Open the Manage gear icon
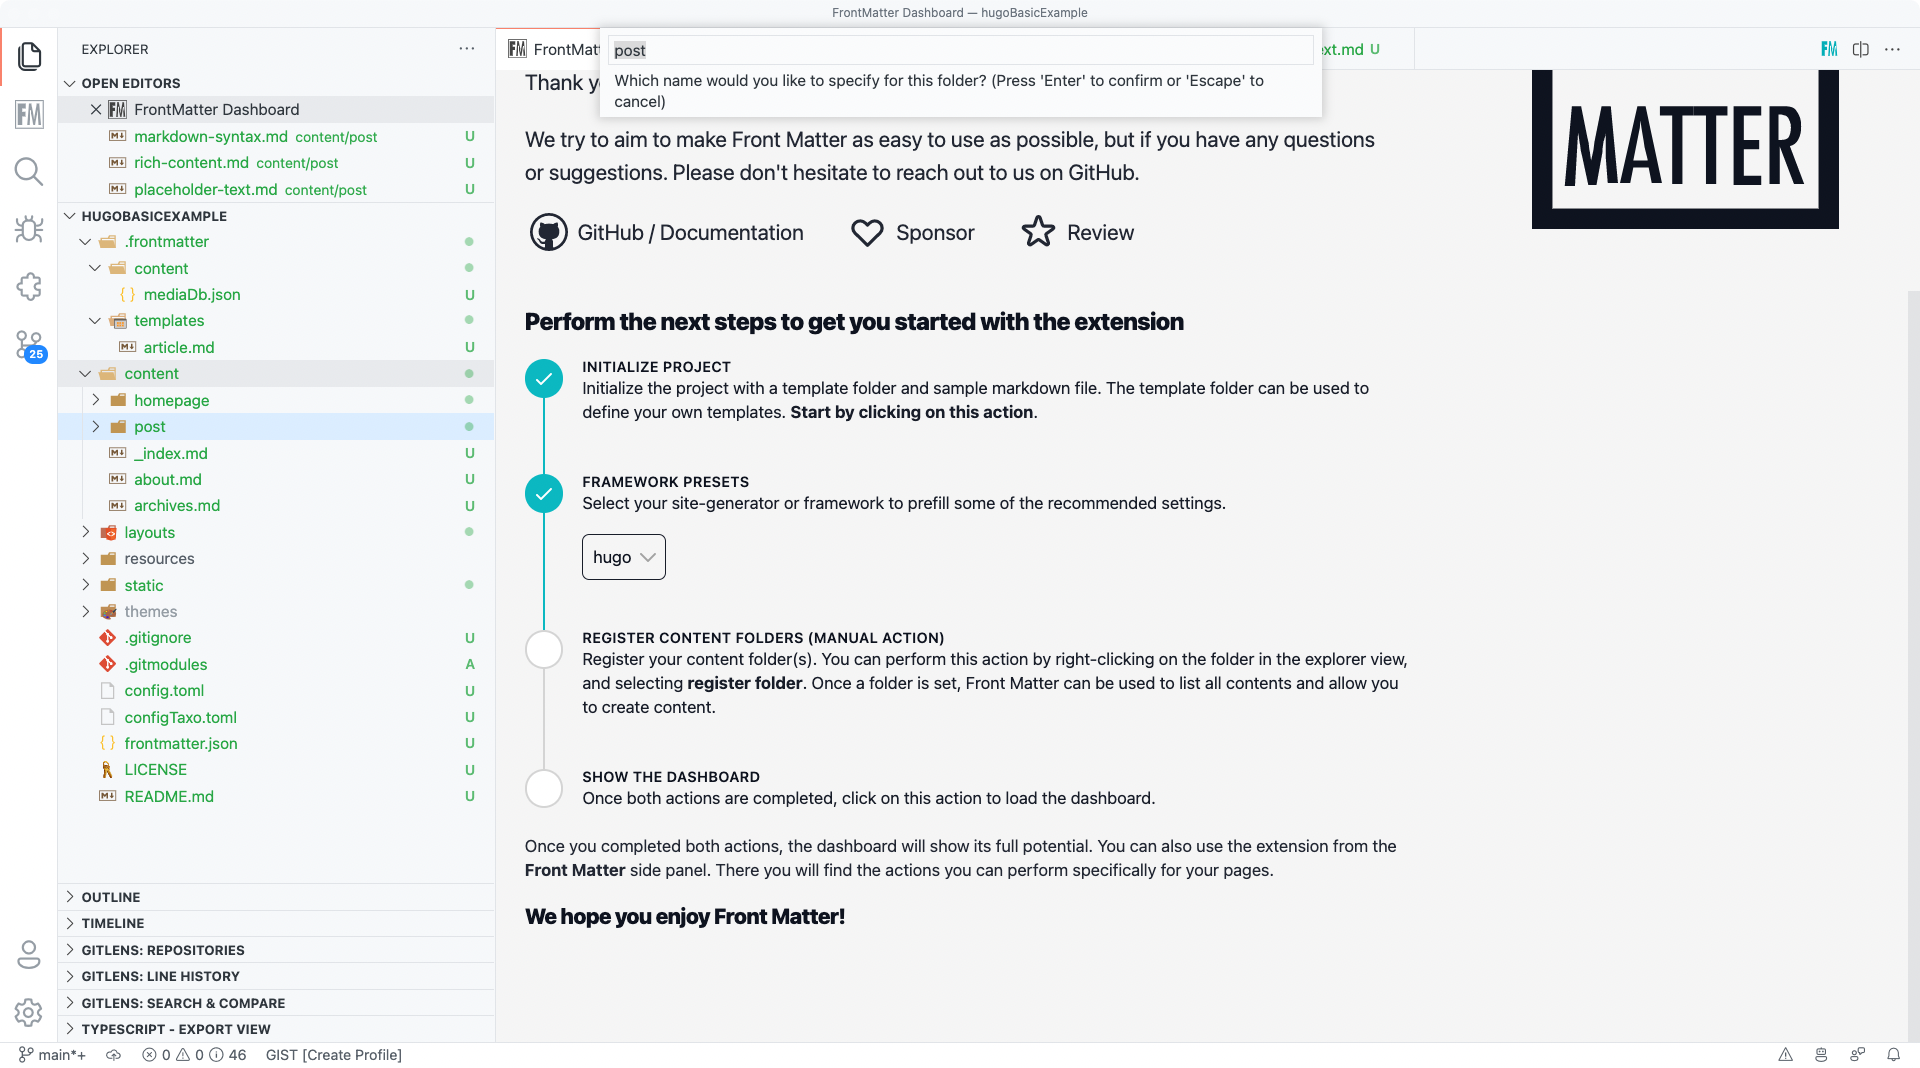Screen dimensions: 1920x1068 [29, 1012]
